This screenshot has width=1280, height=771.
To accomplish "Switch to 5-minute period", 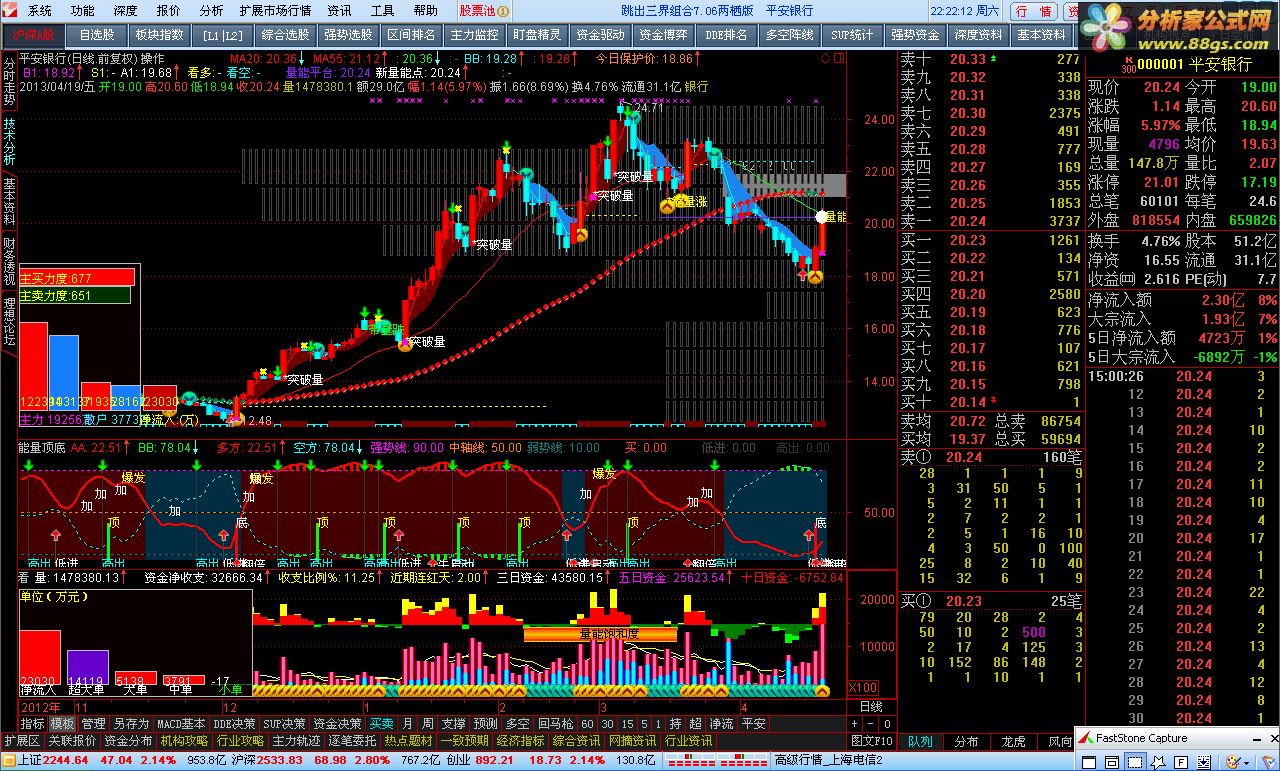I will coord(644,724).
